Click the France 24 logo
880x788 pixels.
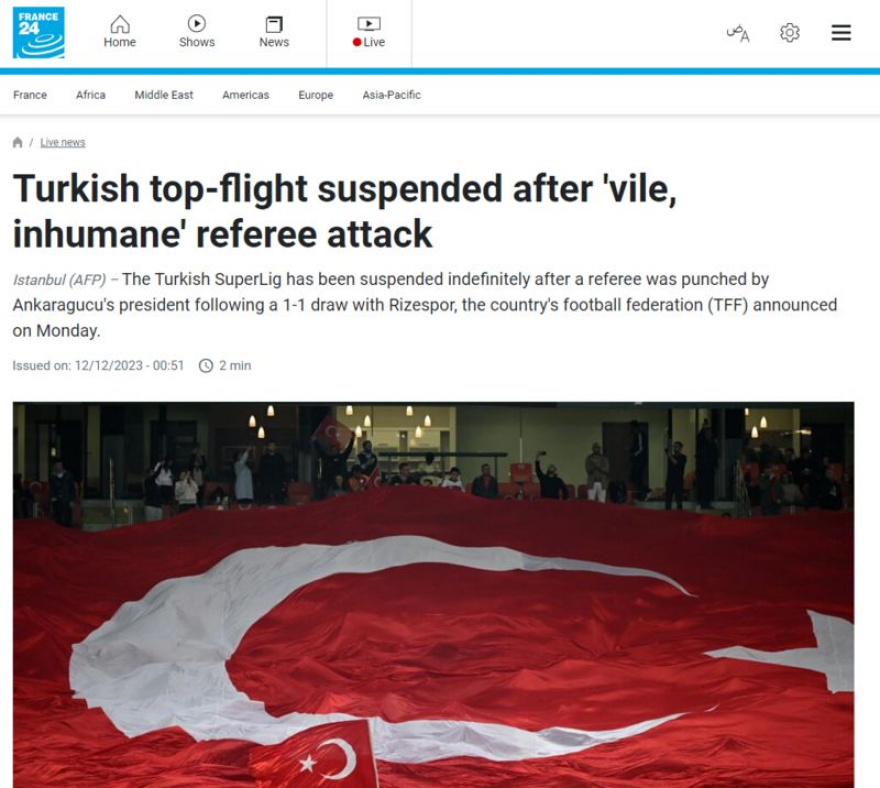(x=39, y=33)
